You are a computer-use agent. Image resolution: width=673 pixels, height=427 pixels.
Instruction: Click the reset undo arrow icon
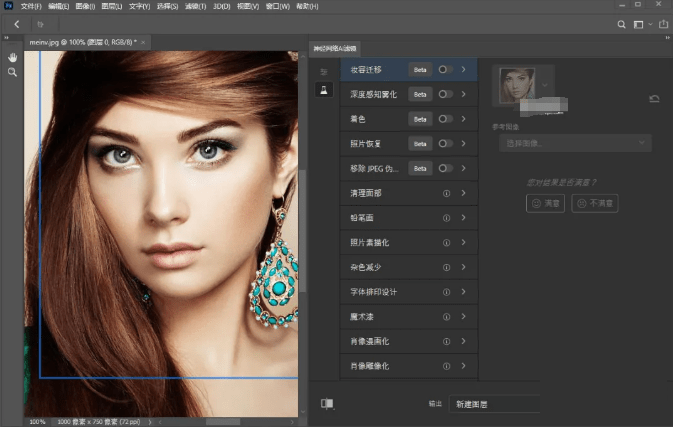[654, 99]
